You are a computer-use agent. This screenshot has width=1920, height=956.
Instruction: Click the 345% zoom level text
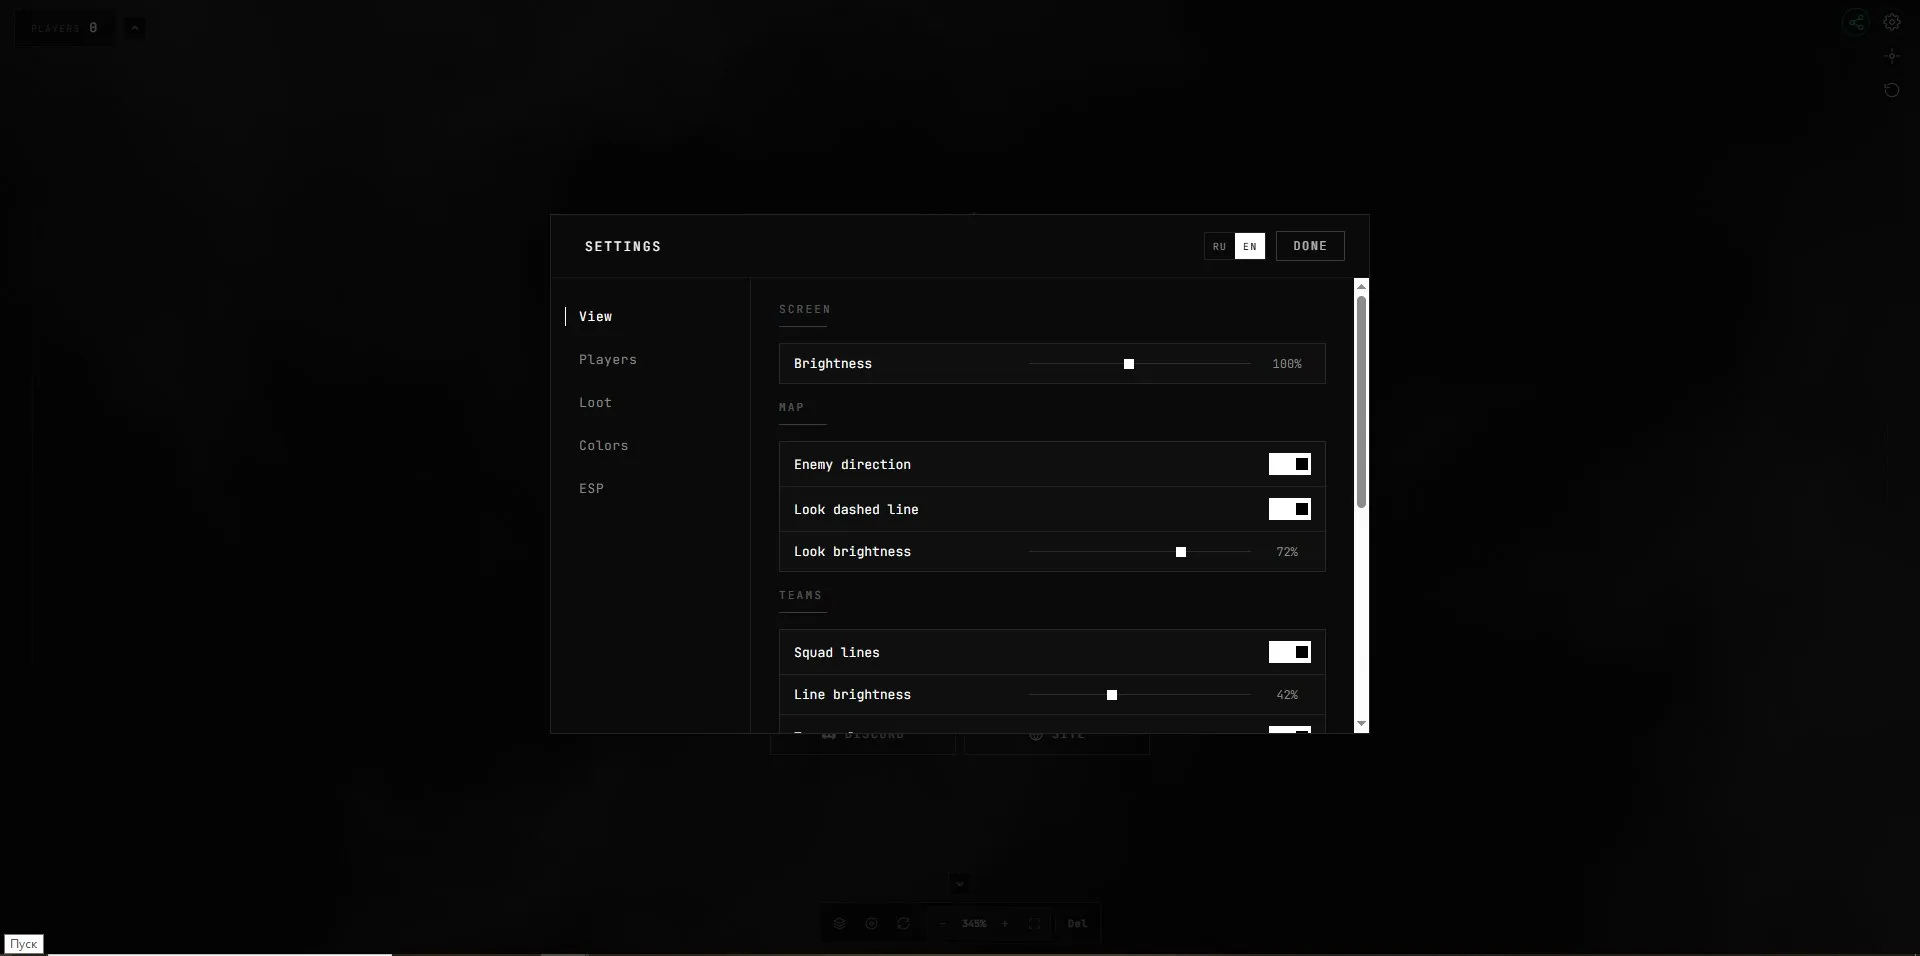tap(974, 923)
